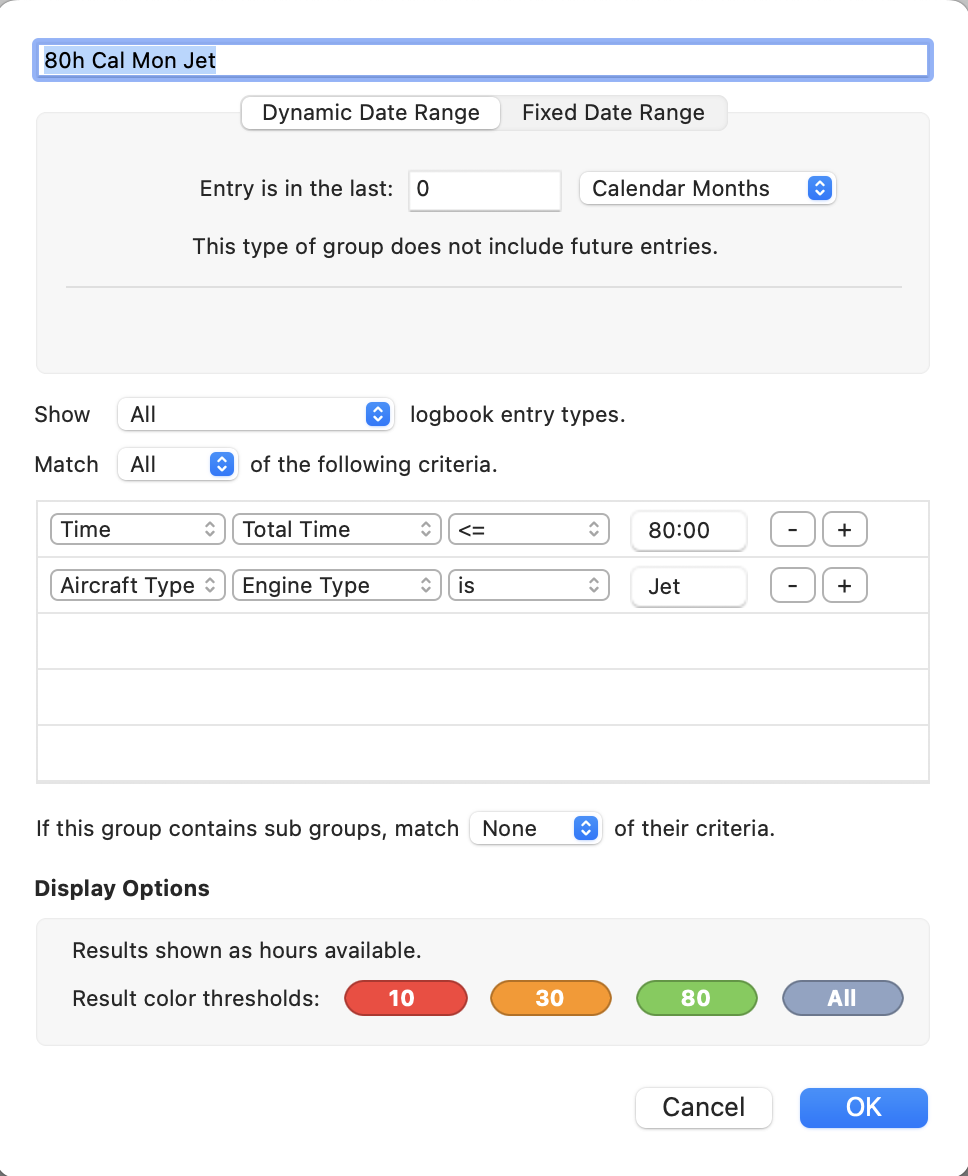968x1176 pixels.
Task: Add a criteria row after Engine Type
Action: (x=845, y=586)
